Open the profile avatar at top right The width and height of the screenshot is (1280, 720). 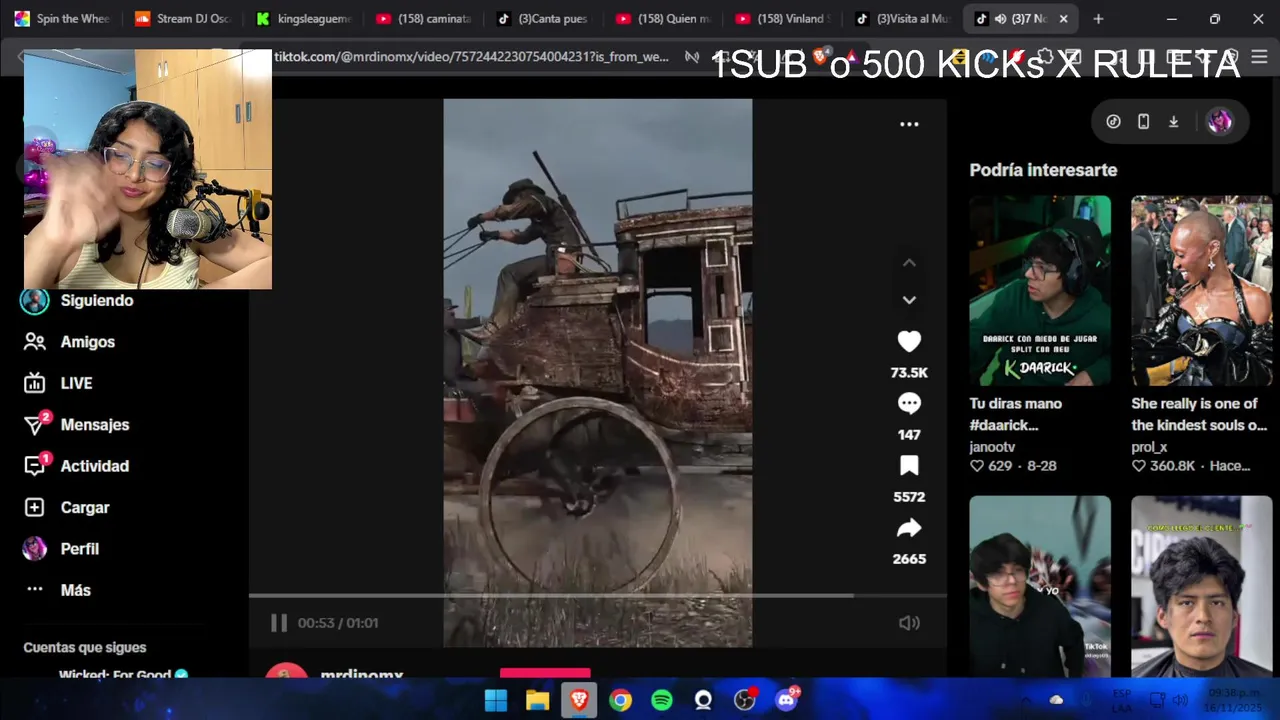(x=1219, y=122)
